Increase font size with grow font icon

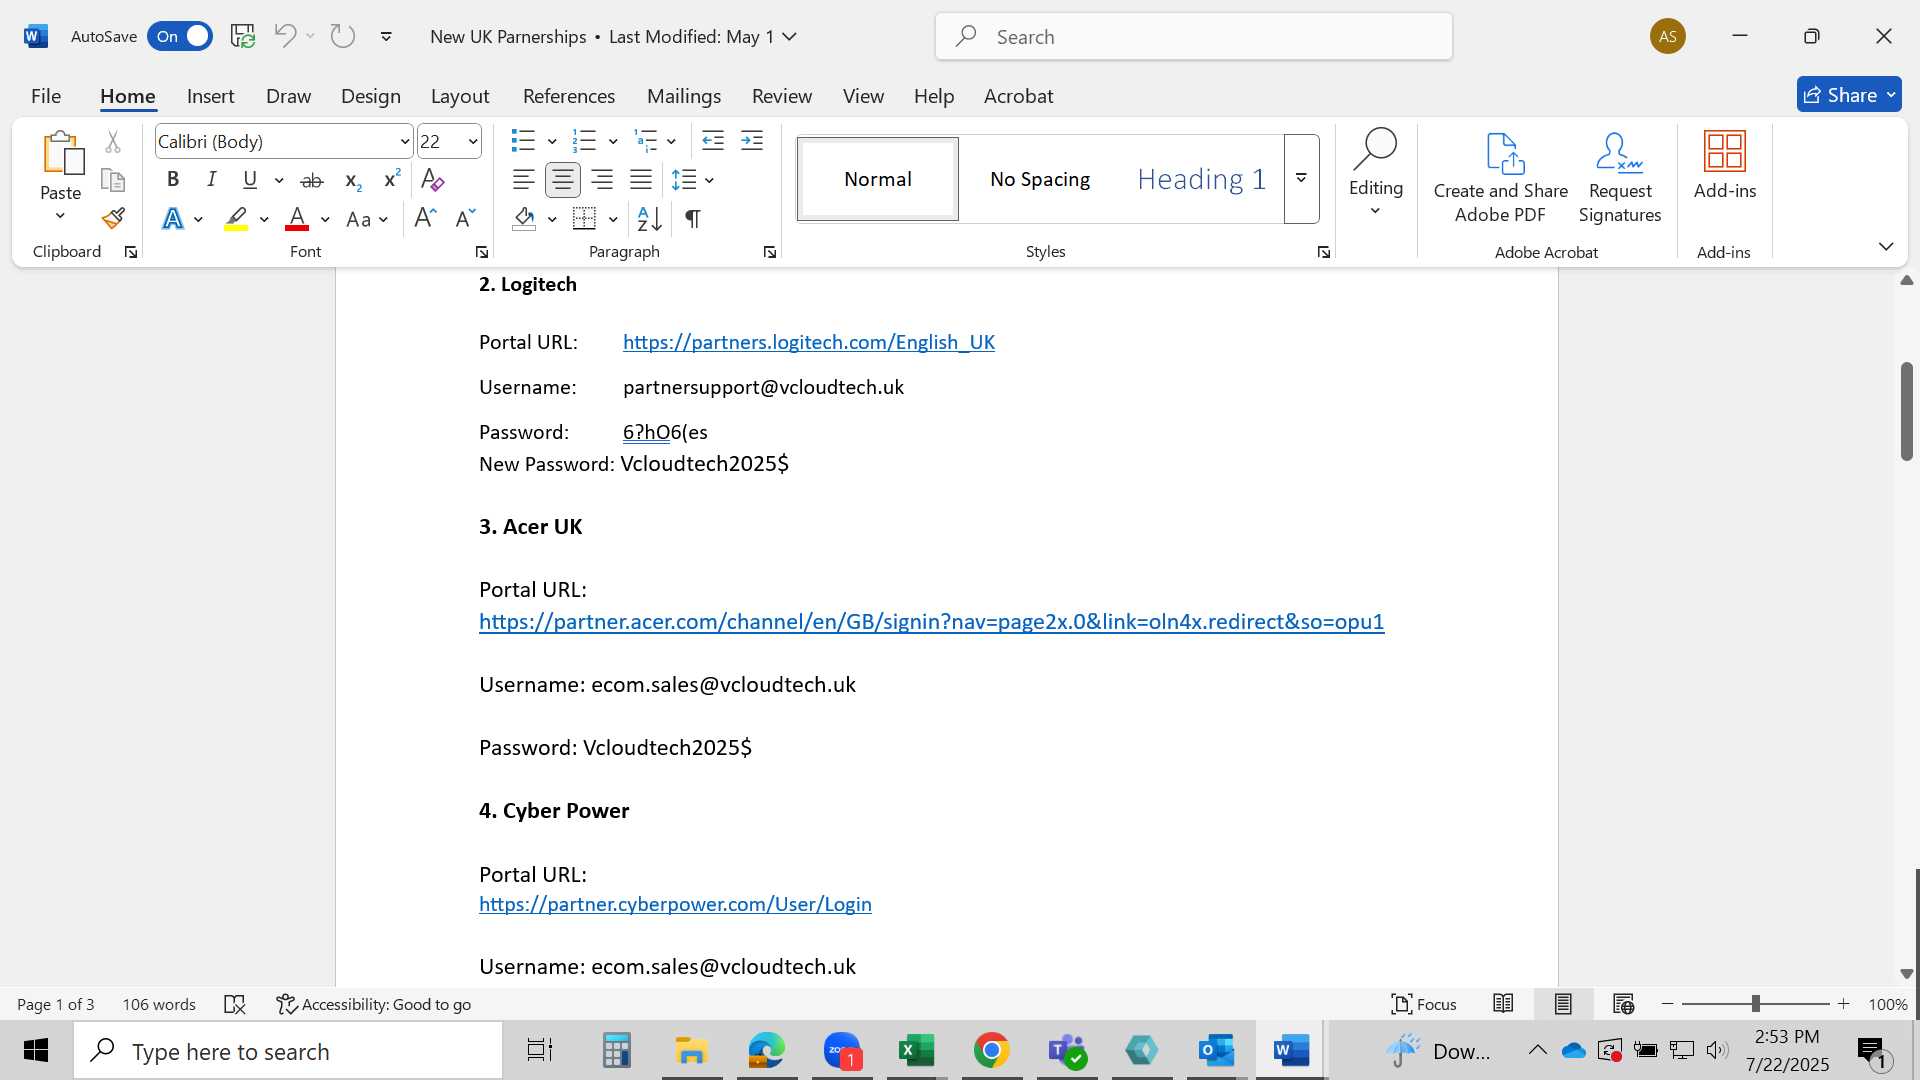(425, 218)
